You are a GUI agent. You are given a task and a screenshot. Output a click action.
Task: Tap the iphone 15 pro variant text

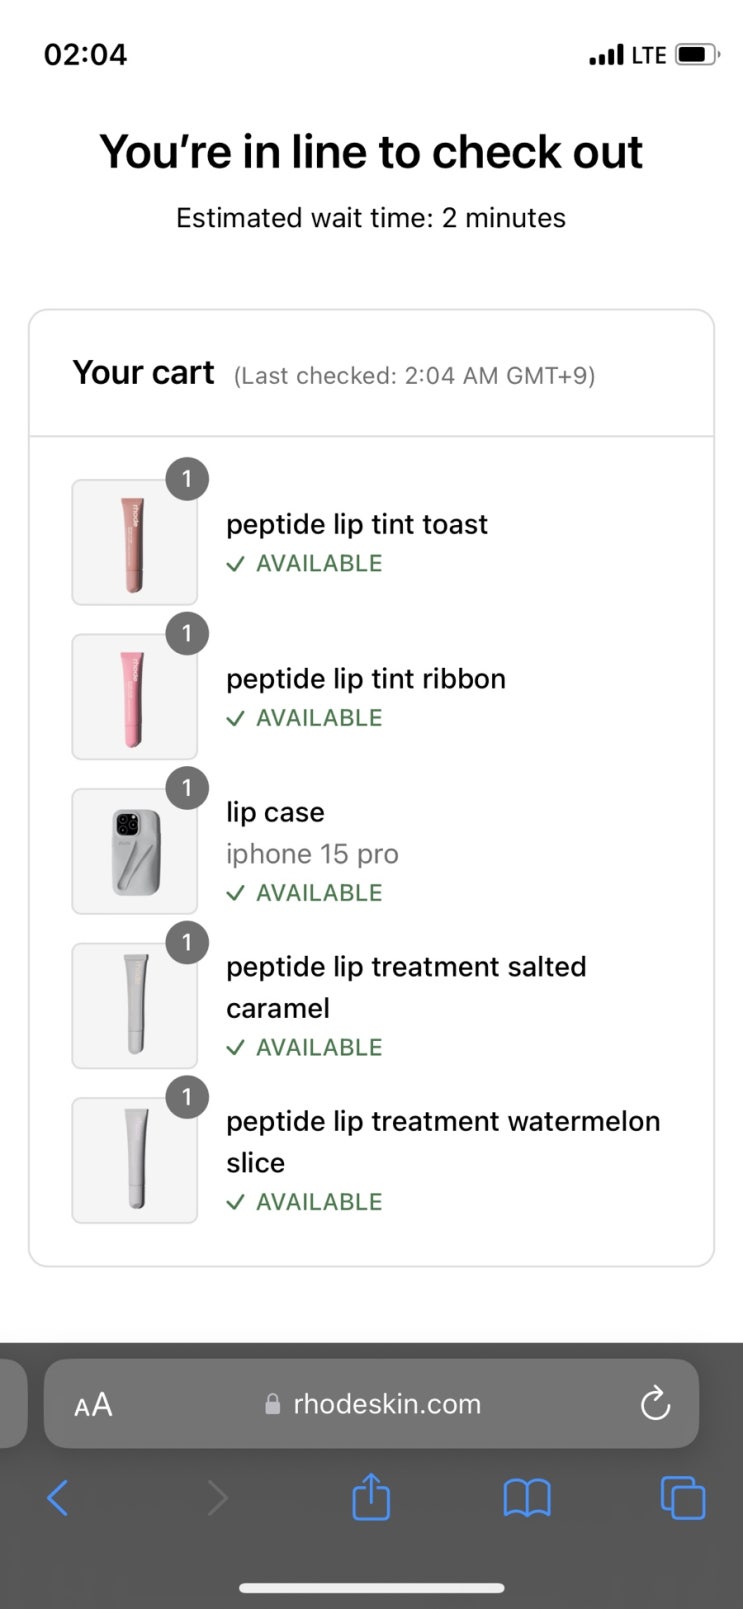coord(312,854)
